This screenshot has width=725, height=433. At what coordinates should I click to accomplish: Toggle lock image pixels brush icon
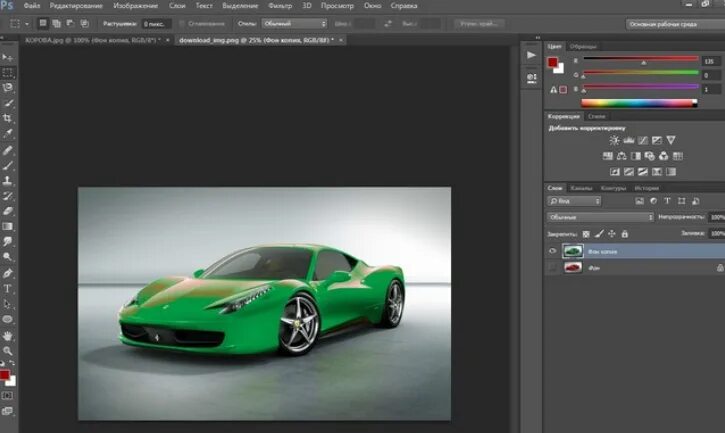point(599,234)
